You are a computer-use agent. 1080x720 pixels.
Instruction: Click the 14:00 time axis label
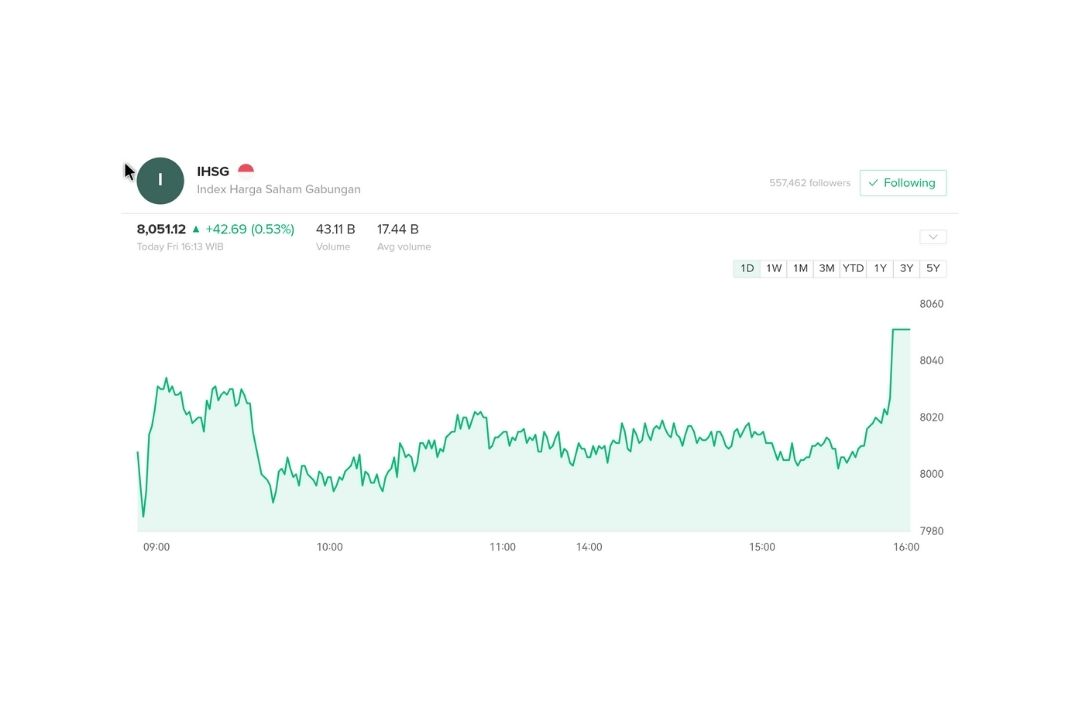[589, 547]
